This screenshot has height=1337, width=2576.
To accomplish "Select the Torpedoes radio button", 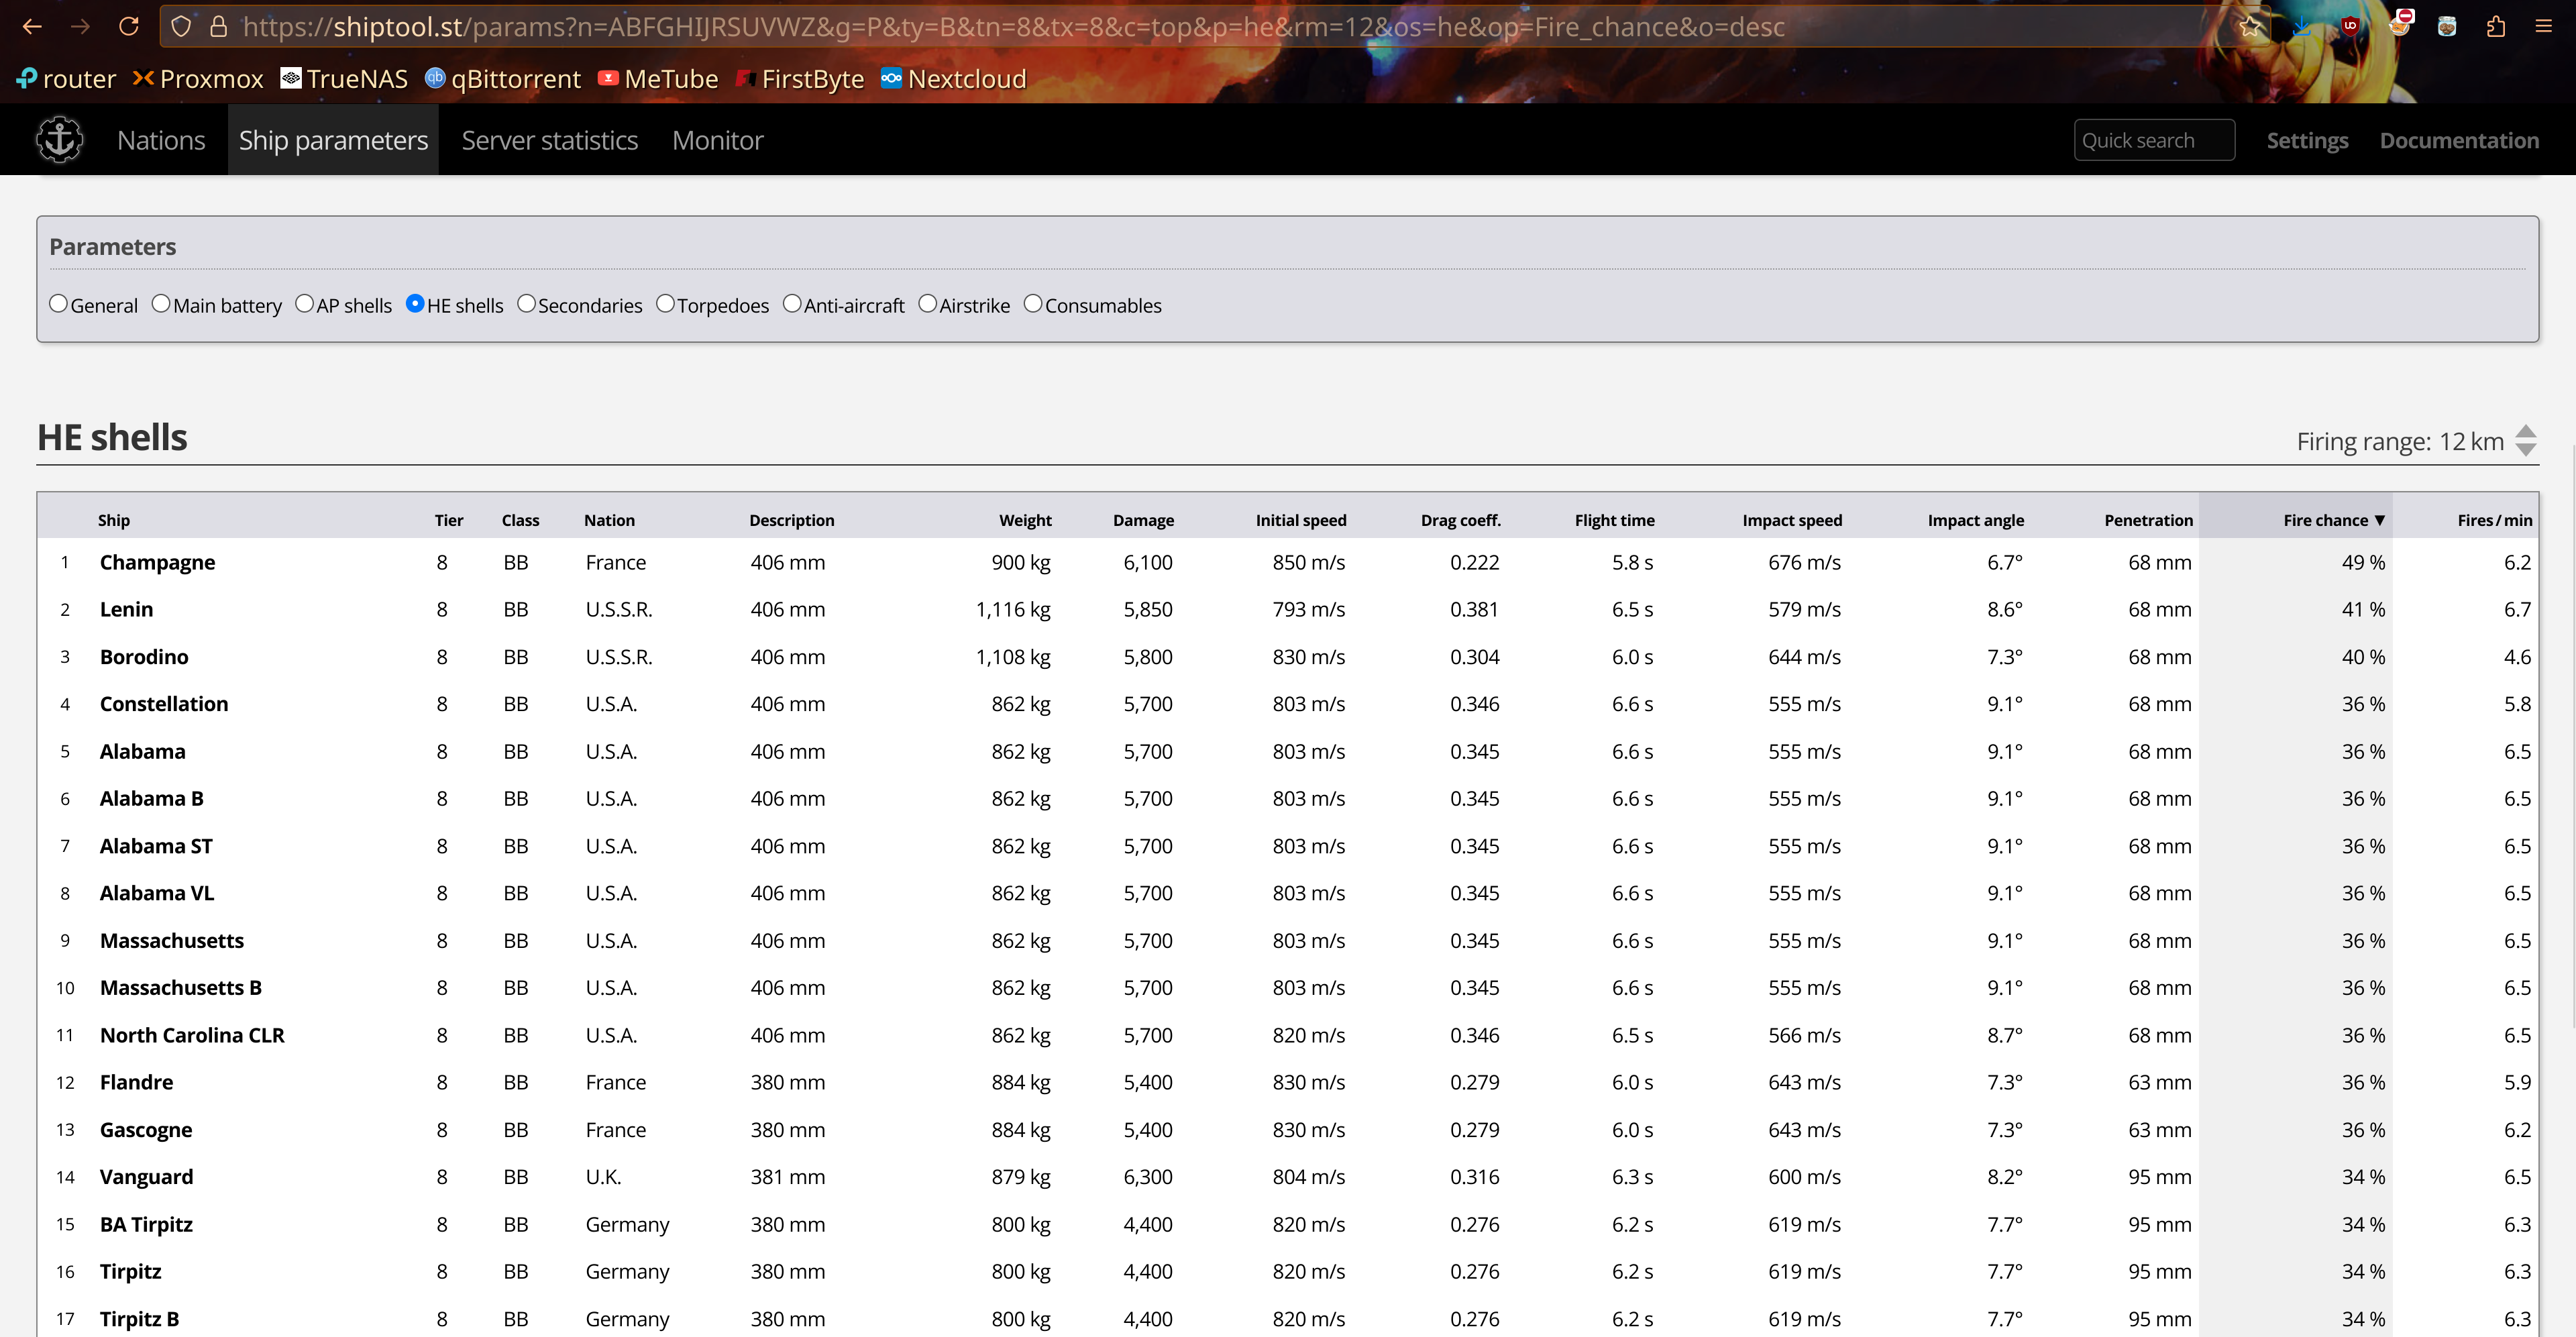I will click(666, 303).
